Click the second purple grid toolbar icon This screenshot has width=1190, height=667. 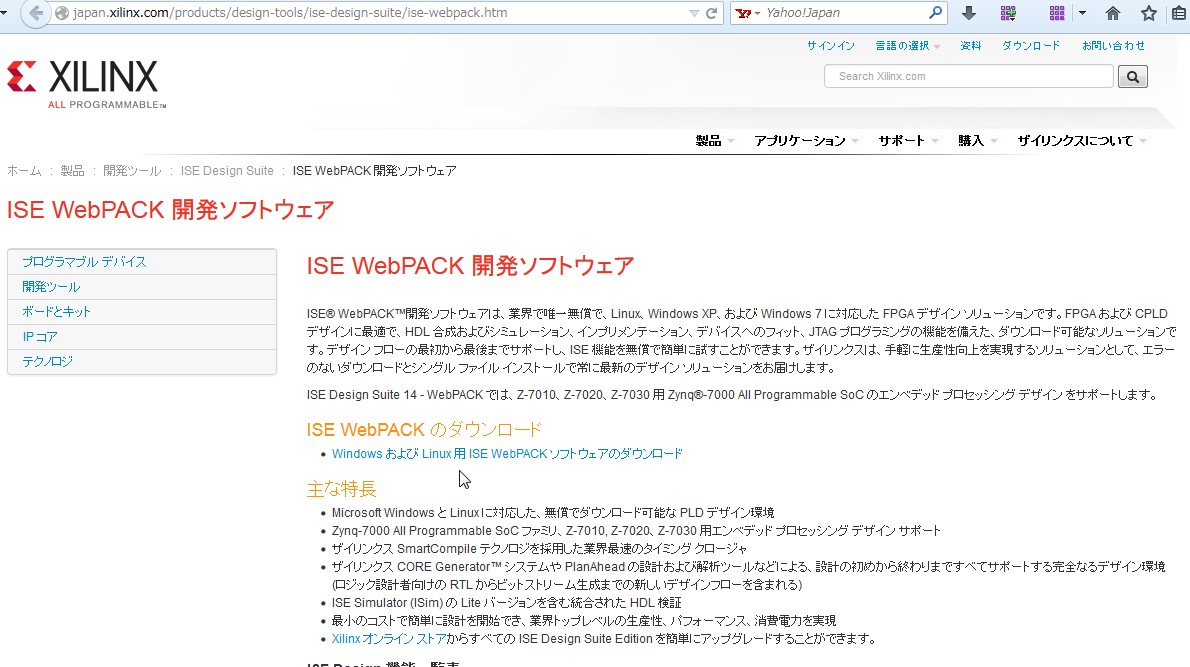1056,13
